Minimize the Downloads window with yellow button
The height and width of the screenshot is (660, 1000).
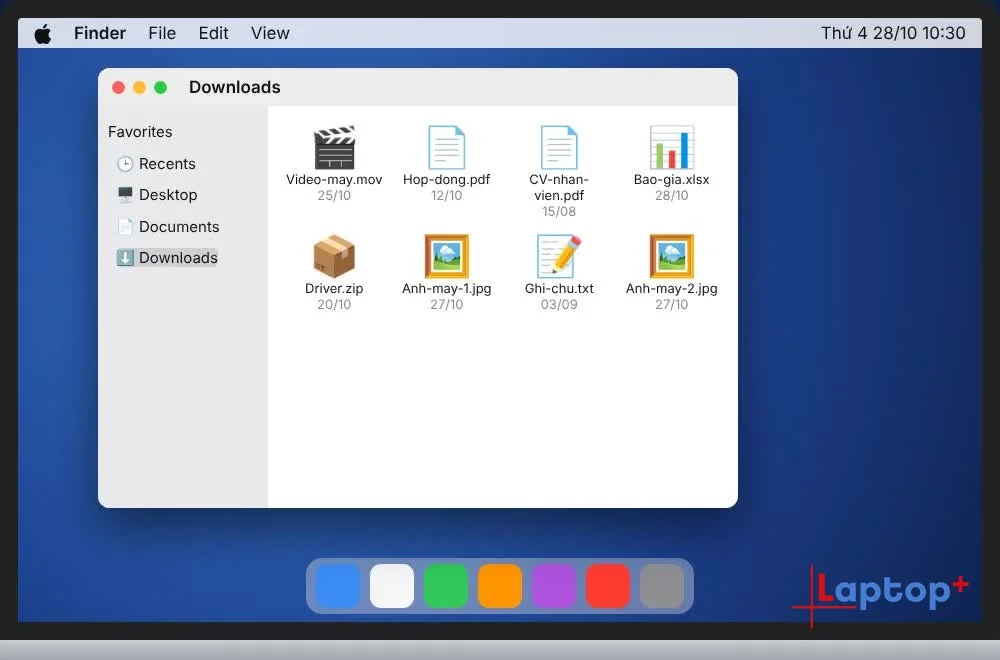139,87
